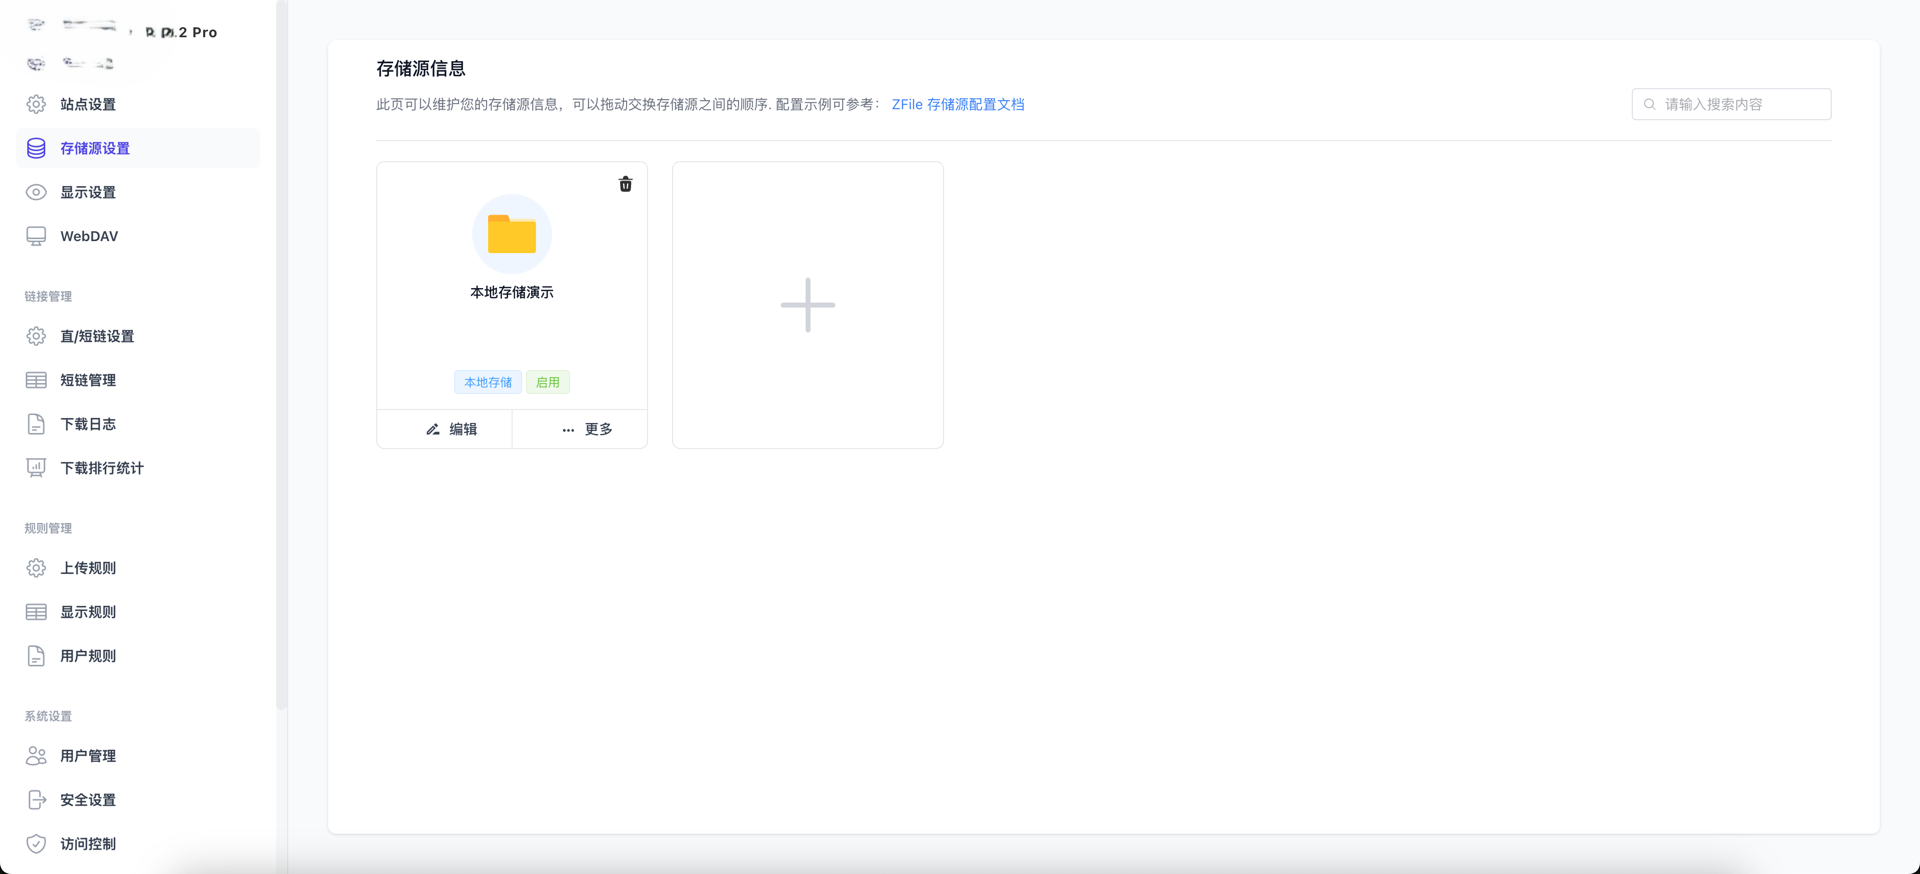The height and width of the screenshot is (874, 1920).
Task: Click the 显示规则 table icon
Action: coord(36,612)
